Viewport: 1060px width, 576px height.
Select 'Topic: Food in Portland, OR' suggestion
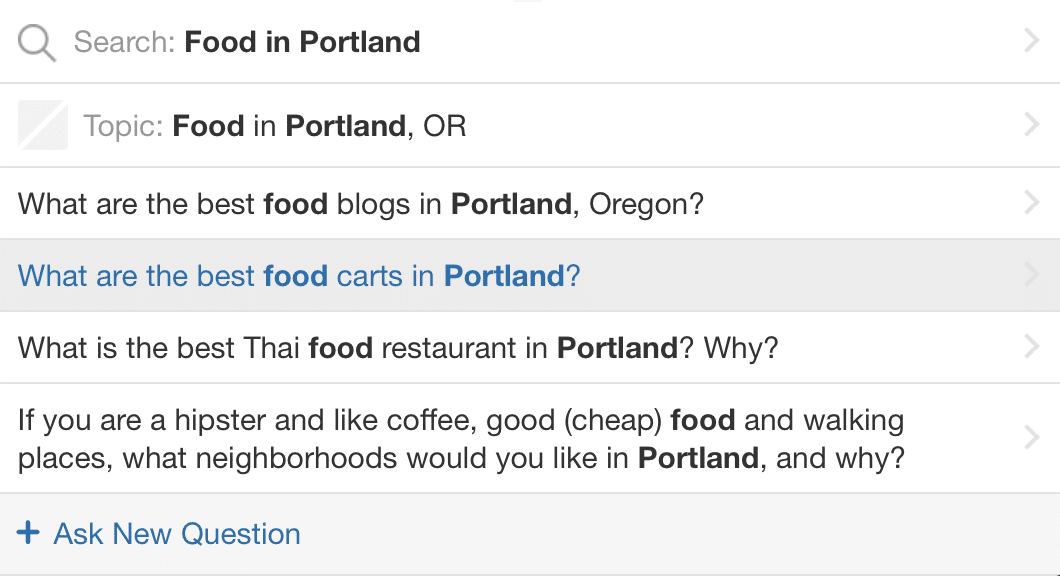tap(530, 125)
